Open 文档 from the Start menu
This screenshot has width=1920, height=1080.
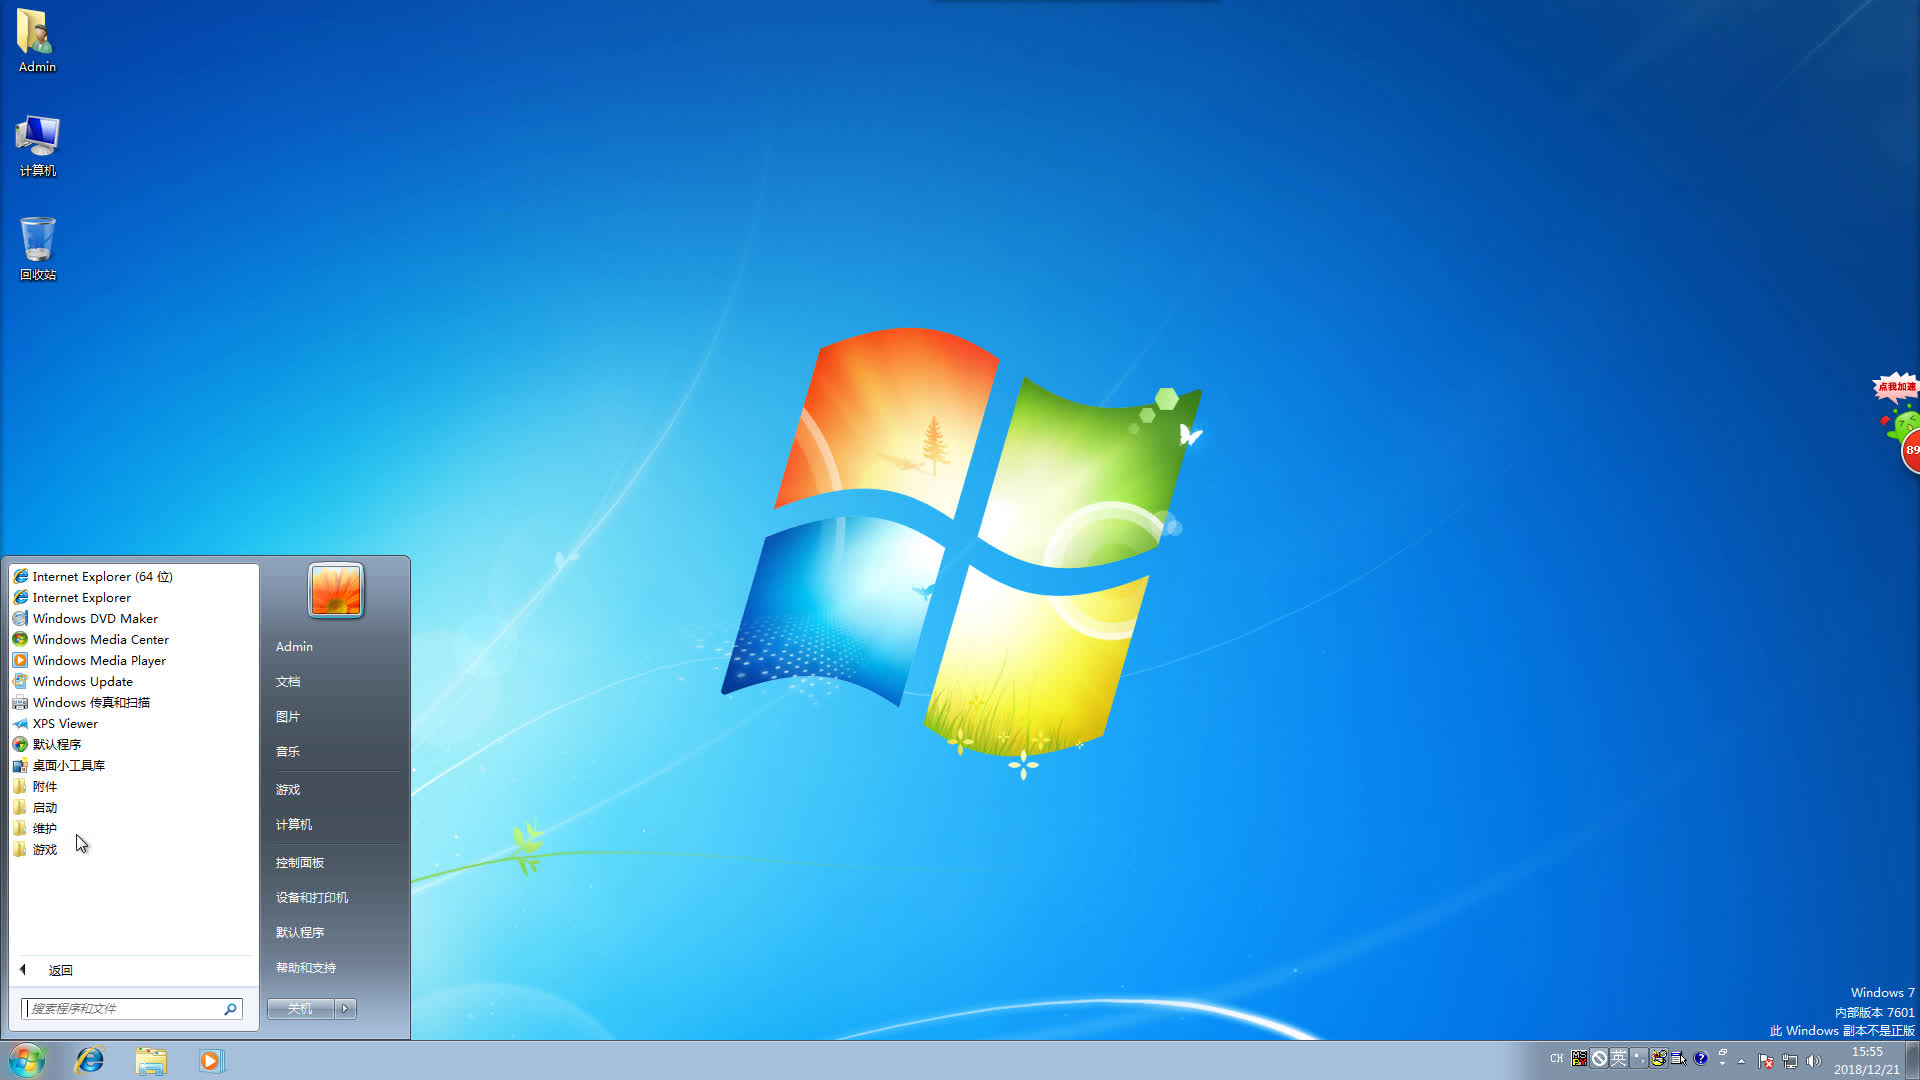(x=287, y=681)
